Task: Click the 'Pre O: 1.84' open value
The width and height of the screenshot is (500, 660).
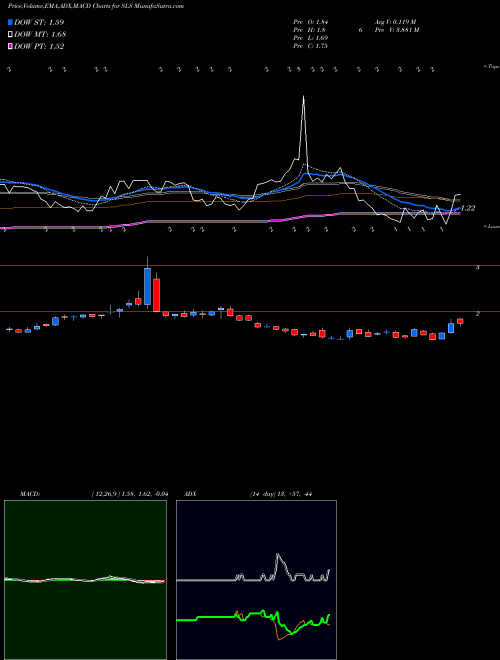Action: click(311, 22)
